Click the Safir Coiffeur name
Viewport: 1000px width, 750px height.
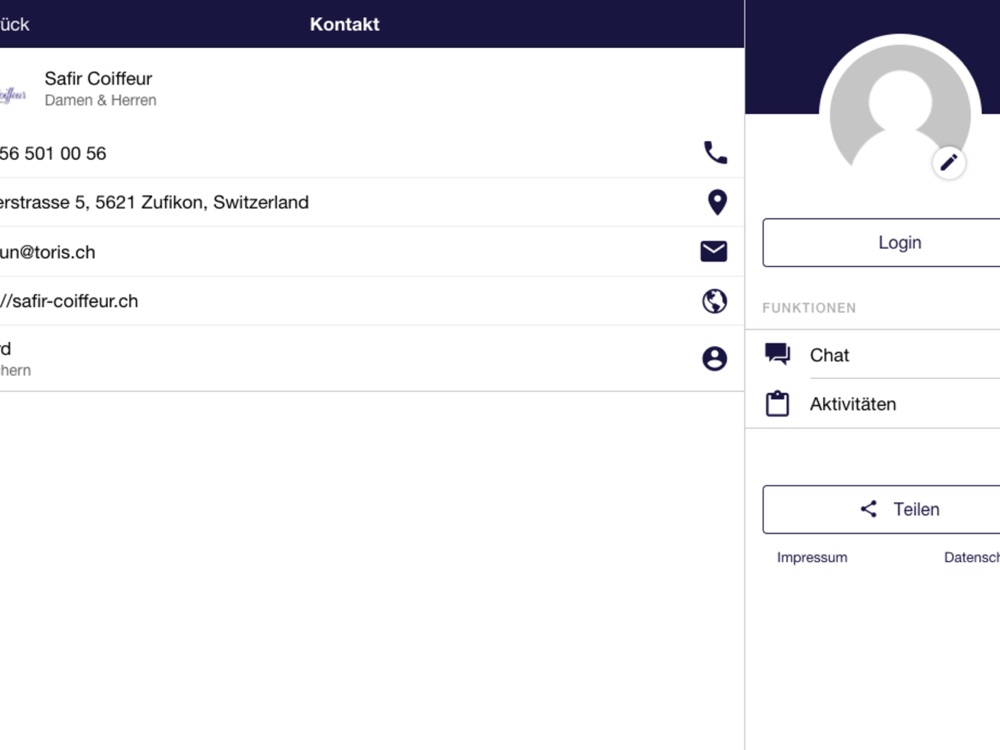tap(98, 78)
